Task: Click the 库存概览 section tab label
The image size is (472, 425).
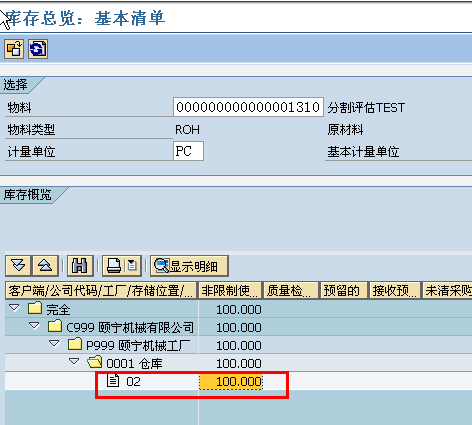Action: [27, 195]
